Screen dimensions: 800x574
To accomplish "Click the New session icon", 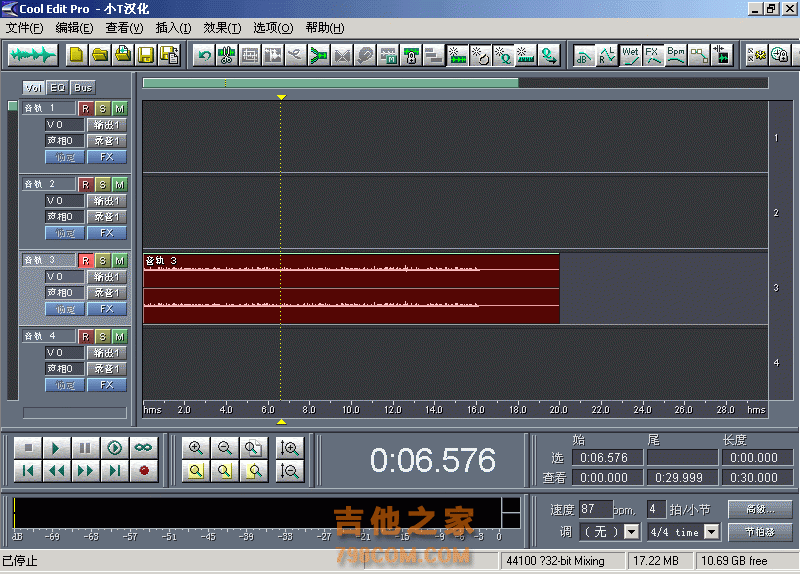I will coord(76,55).
